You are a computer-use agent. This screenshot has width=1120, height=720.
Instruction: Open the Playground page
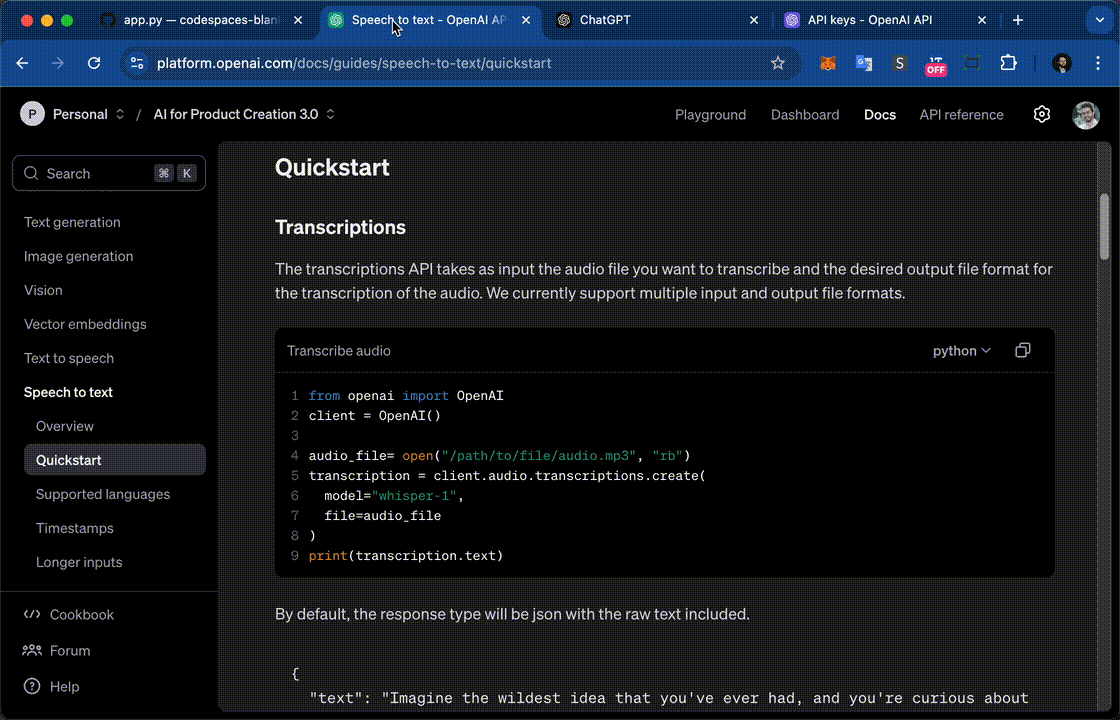click(710, 114)
